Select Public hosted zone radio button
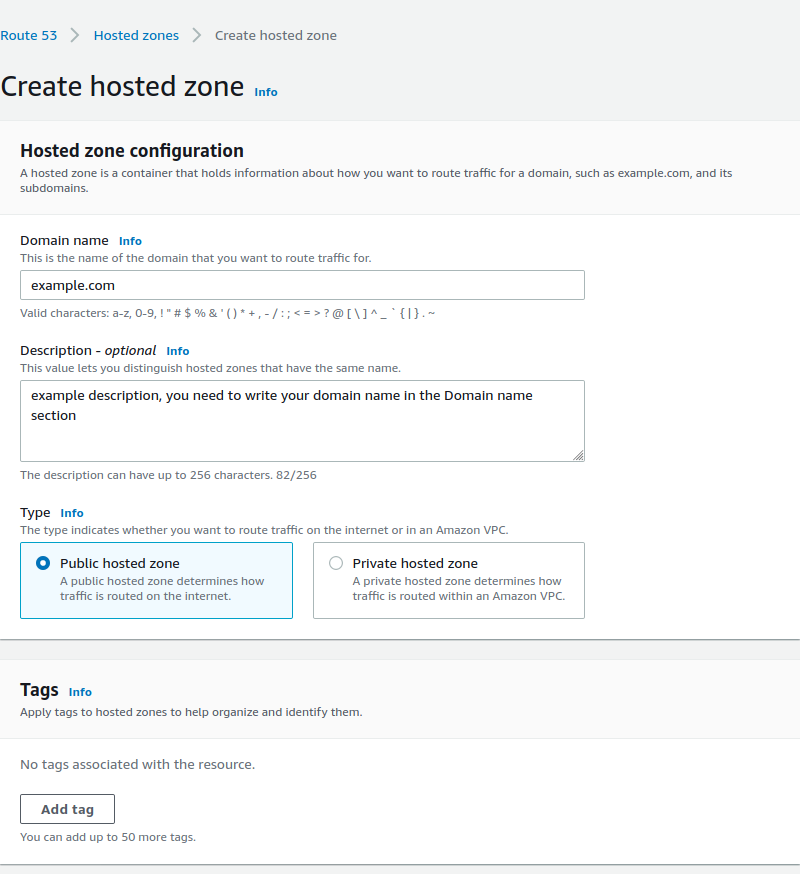This screenshot has width=800, height=874. [x=43, y=563]
